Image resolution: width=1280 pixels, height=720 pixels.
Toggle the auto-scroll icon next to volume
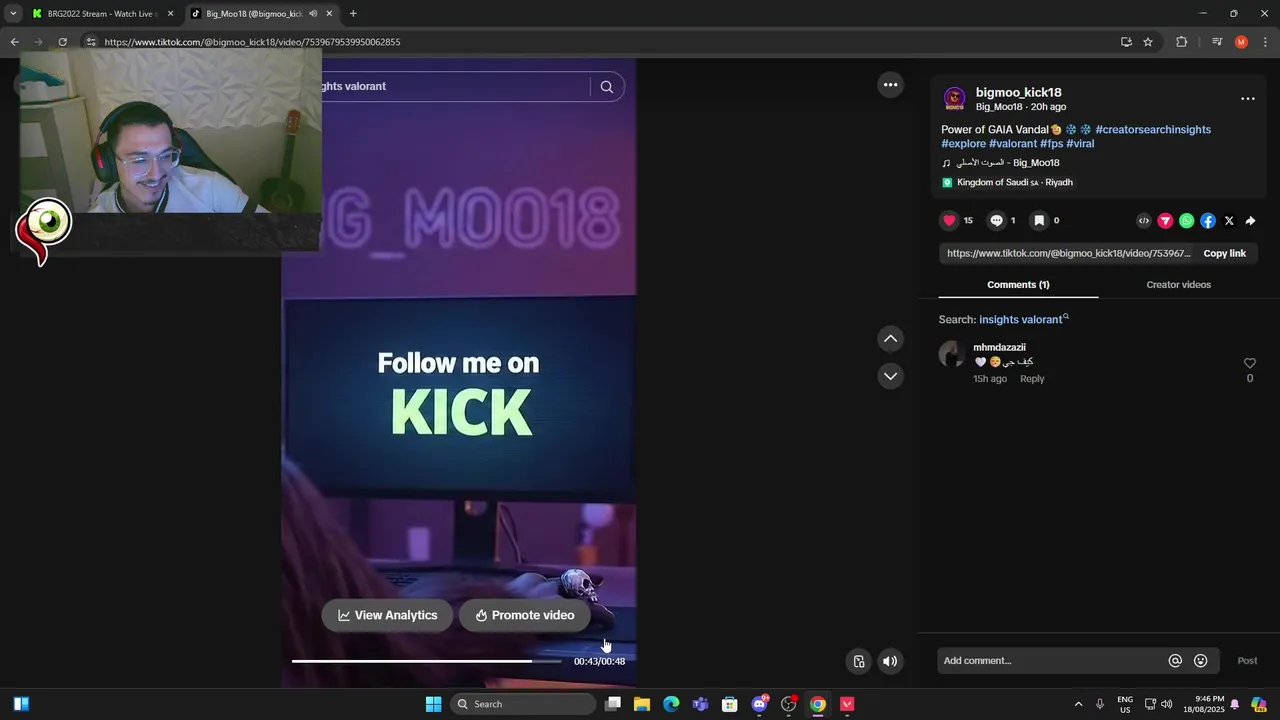(858, 661)
